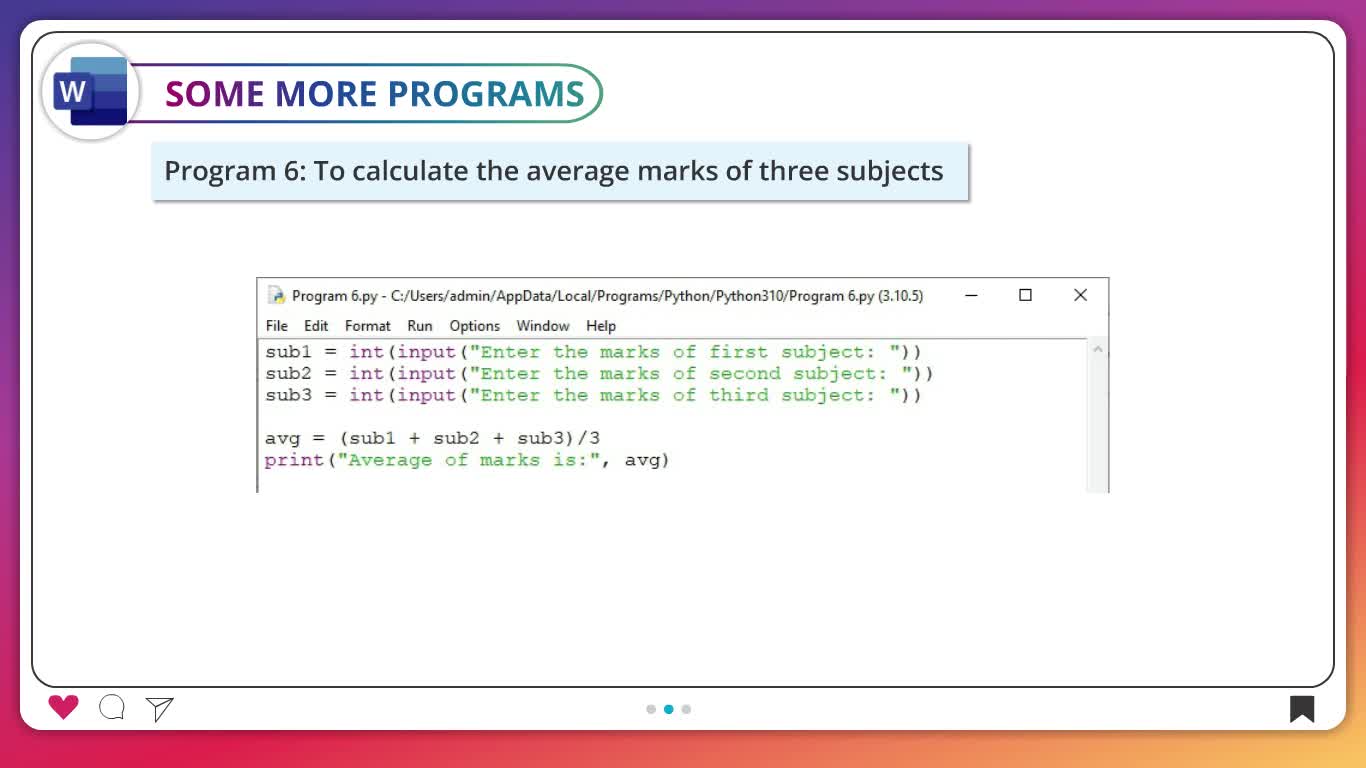Click the red heart like icon
Viewport: 1366px width, 768px height.
pos(63,707)
